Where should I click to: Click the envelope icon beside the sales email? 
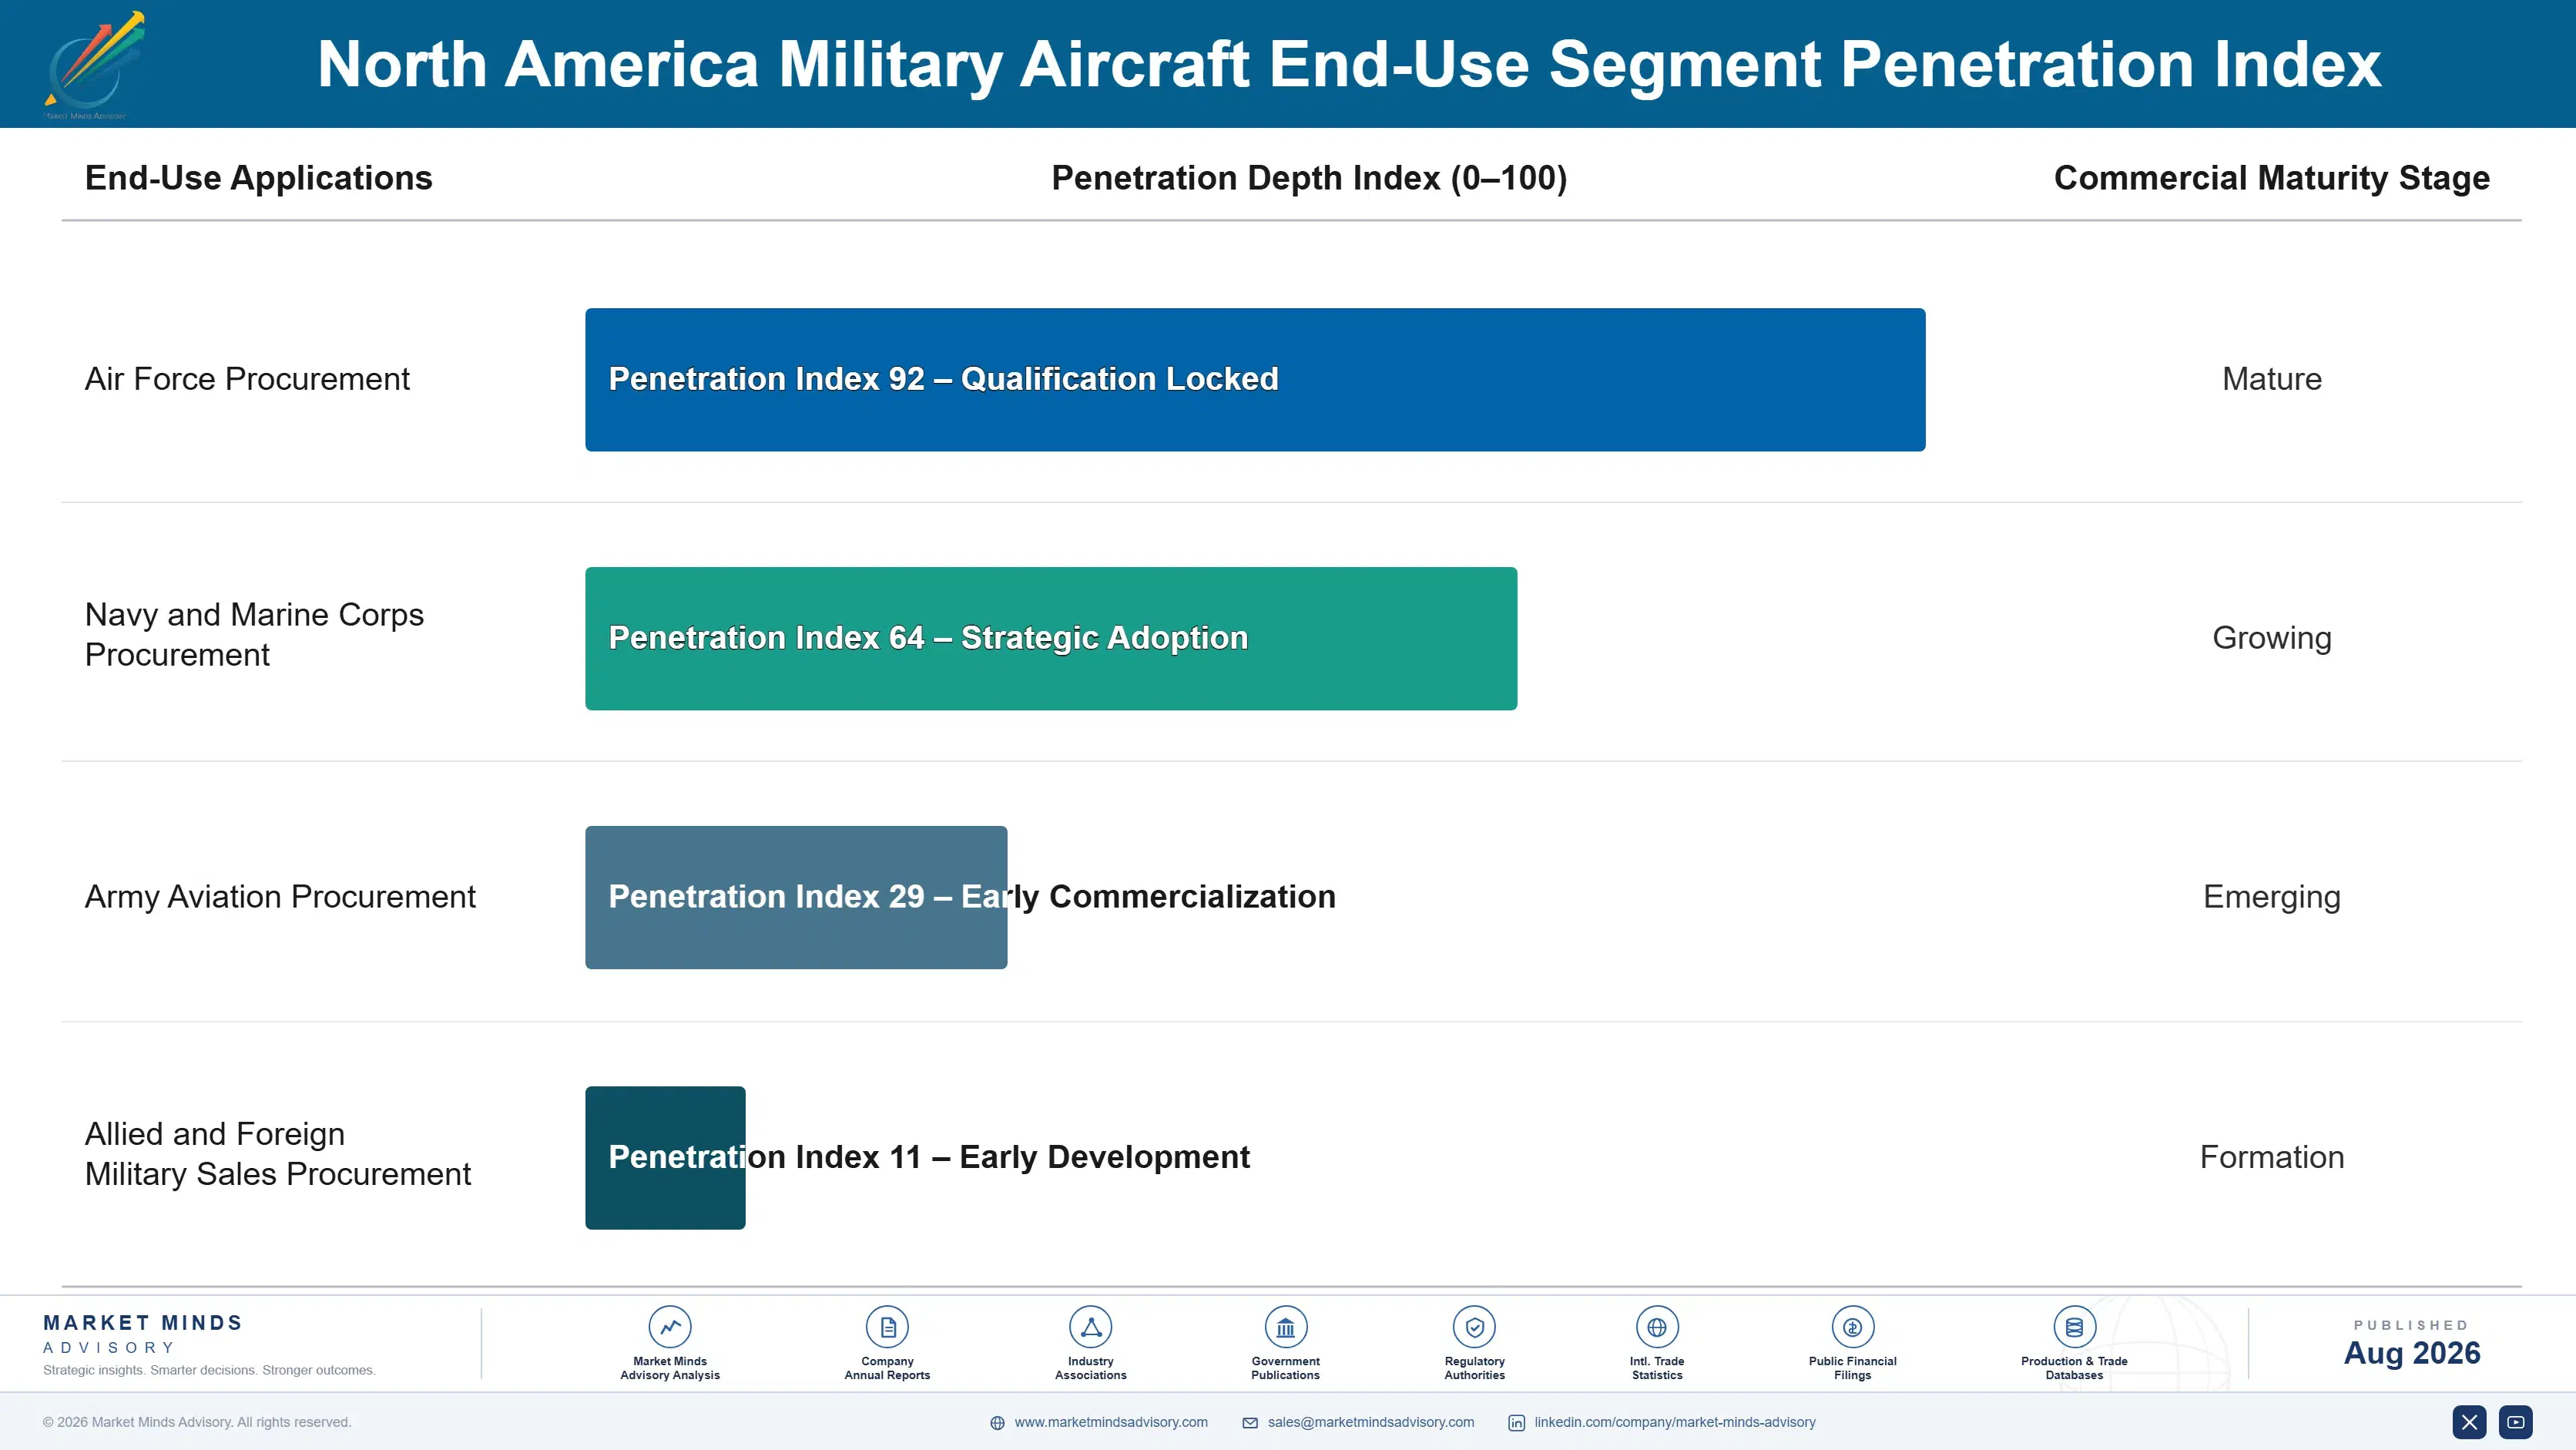coord(1250,1423)
